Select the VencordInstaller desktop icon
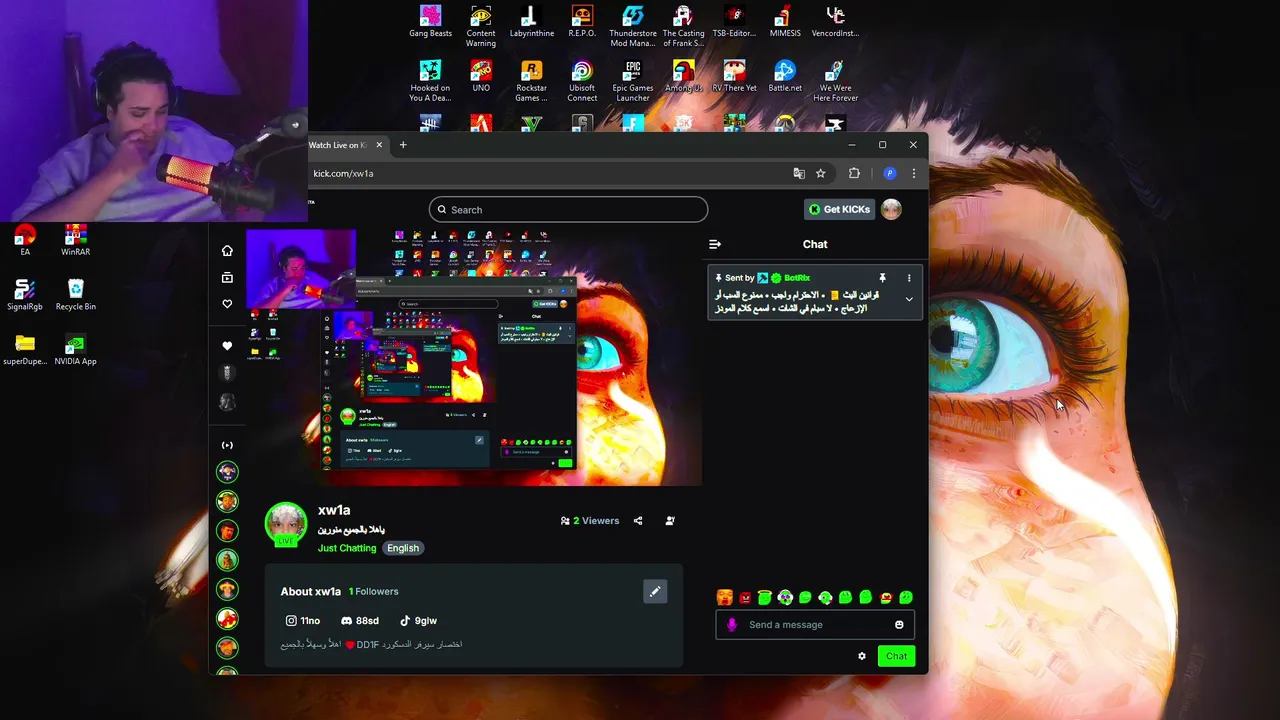1280x720 pixels. click(835, 22)
